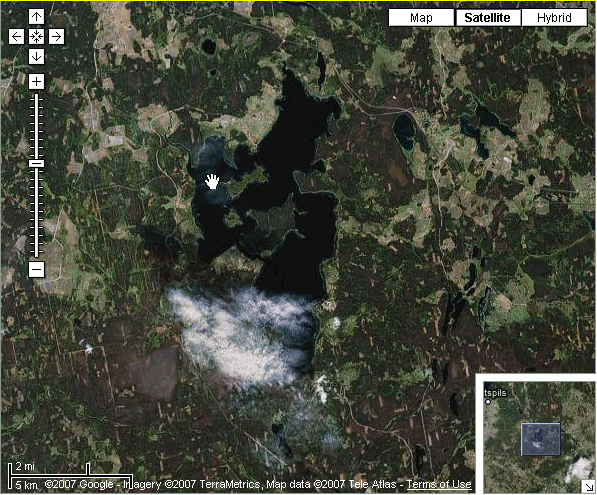Click the blue viewport rectangle in overview map

pos(540,439)
